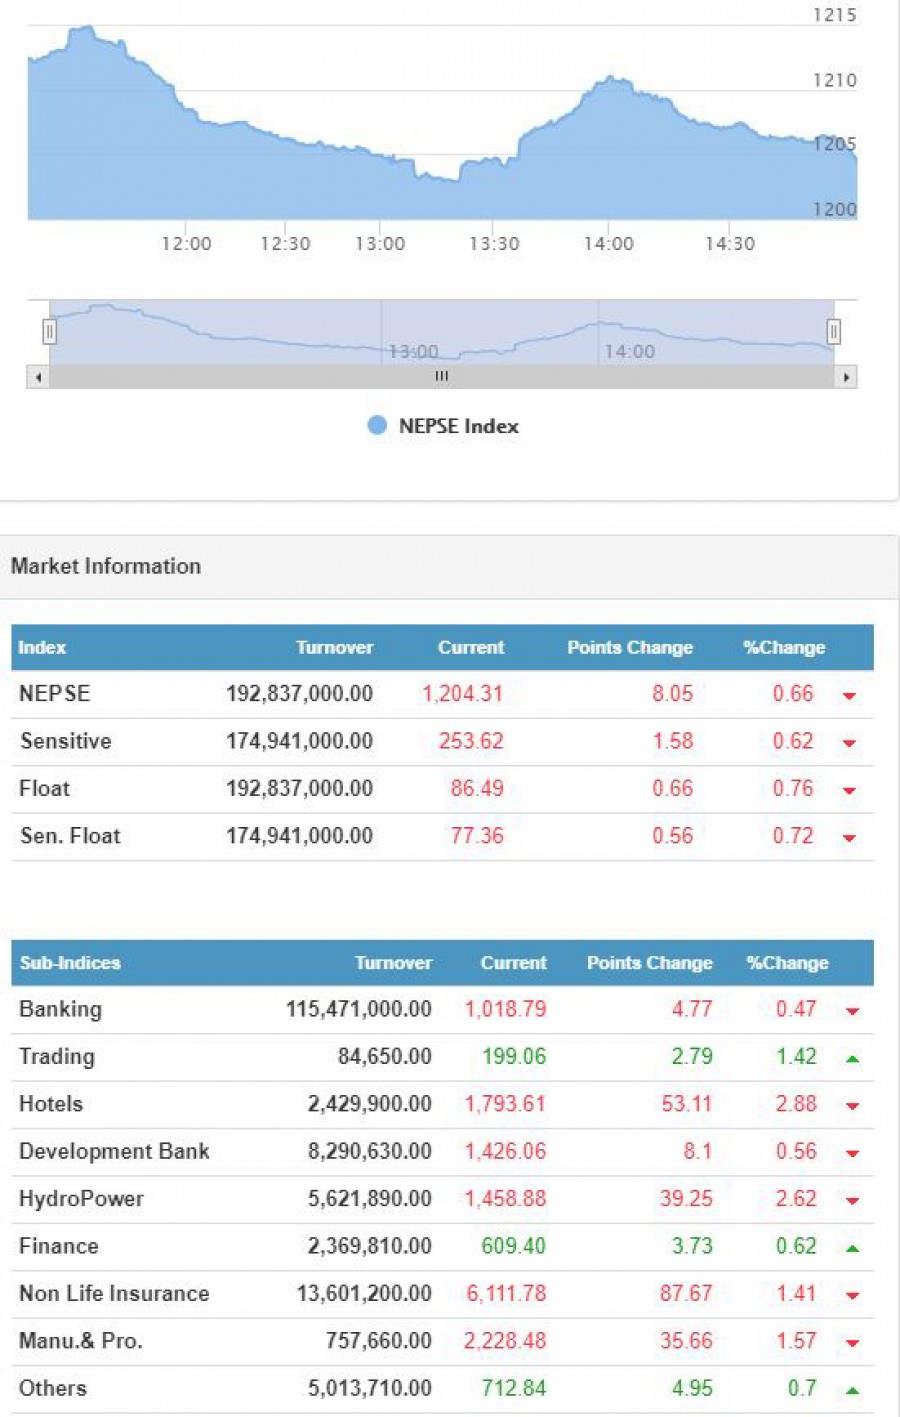Screen dimensions: 900x1417
Task: Click the green up arrow in Trading row
Action: click(852, 1058)
